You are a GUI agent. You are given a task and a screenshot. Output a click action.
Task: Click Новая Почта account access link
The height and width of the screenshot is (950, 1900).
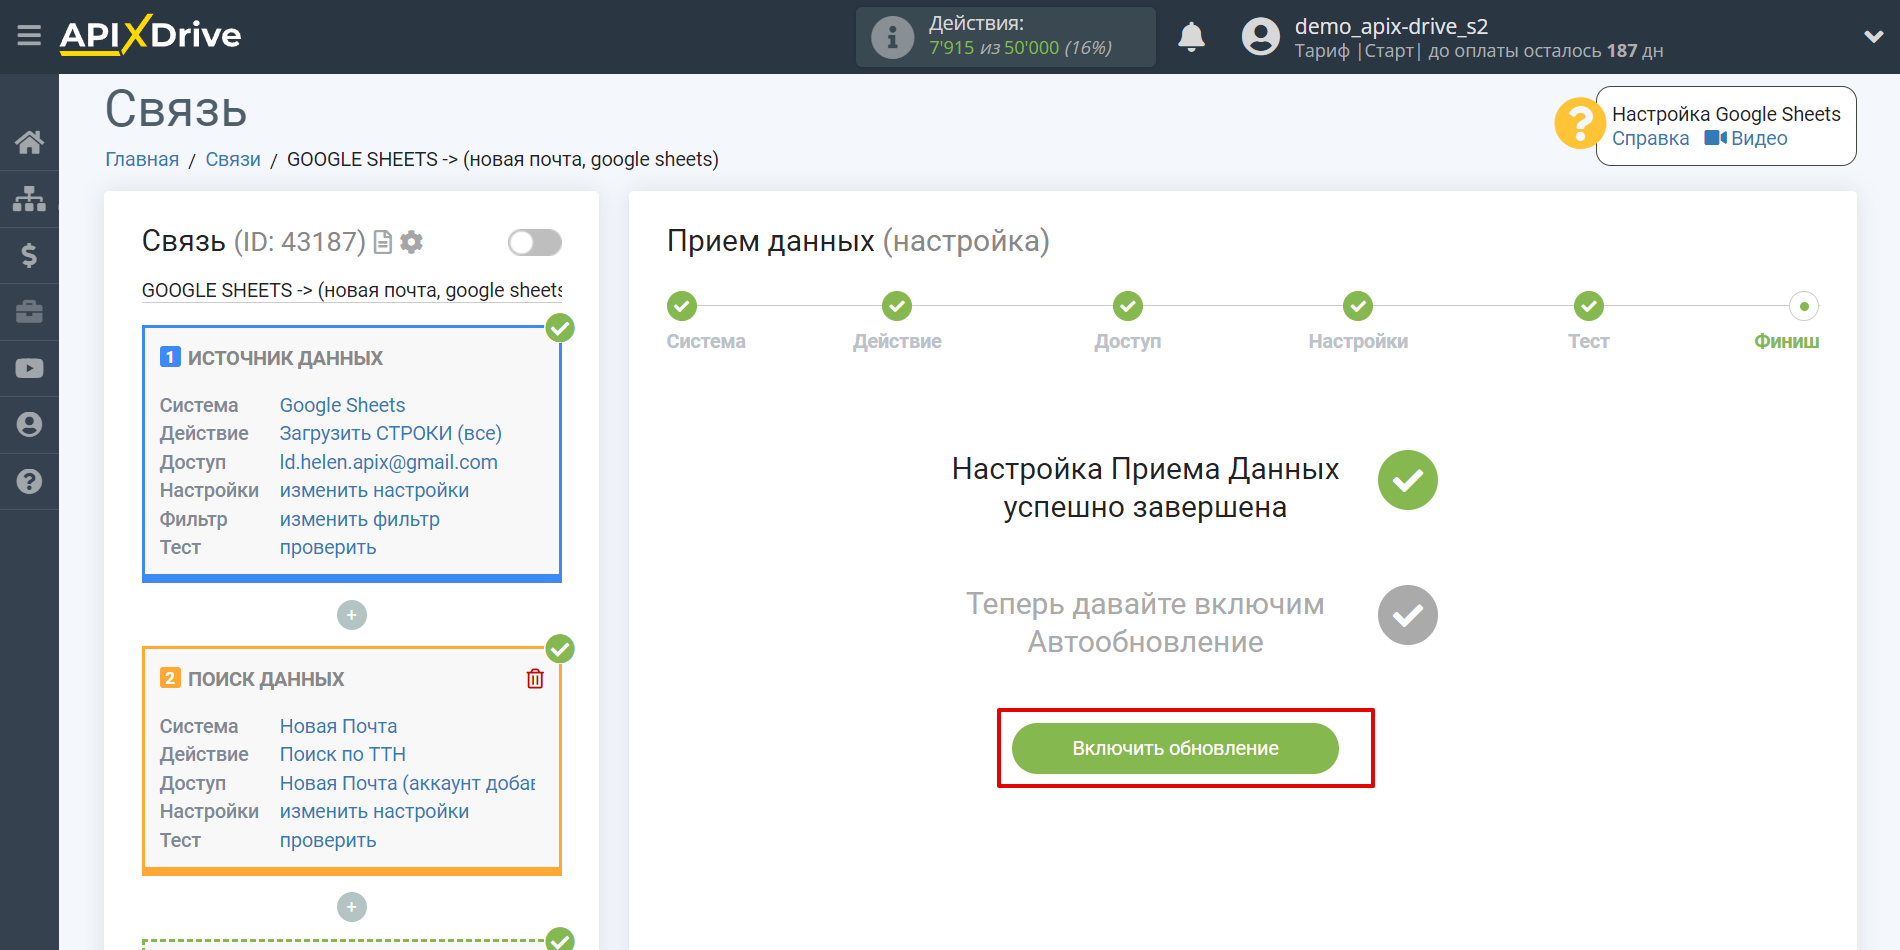click(x=408, y=783)
